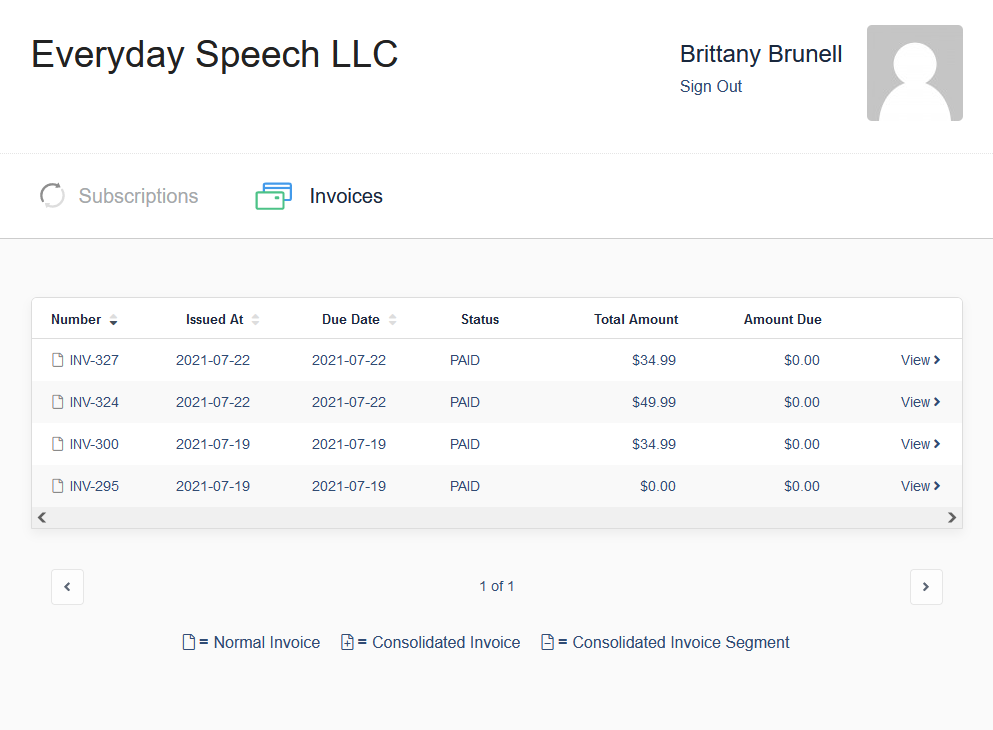Click the document icon beside INV-327

[x=58, y=360]
